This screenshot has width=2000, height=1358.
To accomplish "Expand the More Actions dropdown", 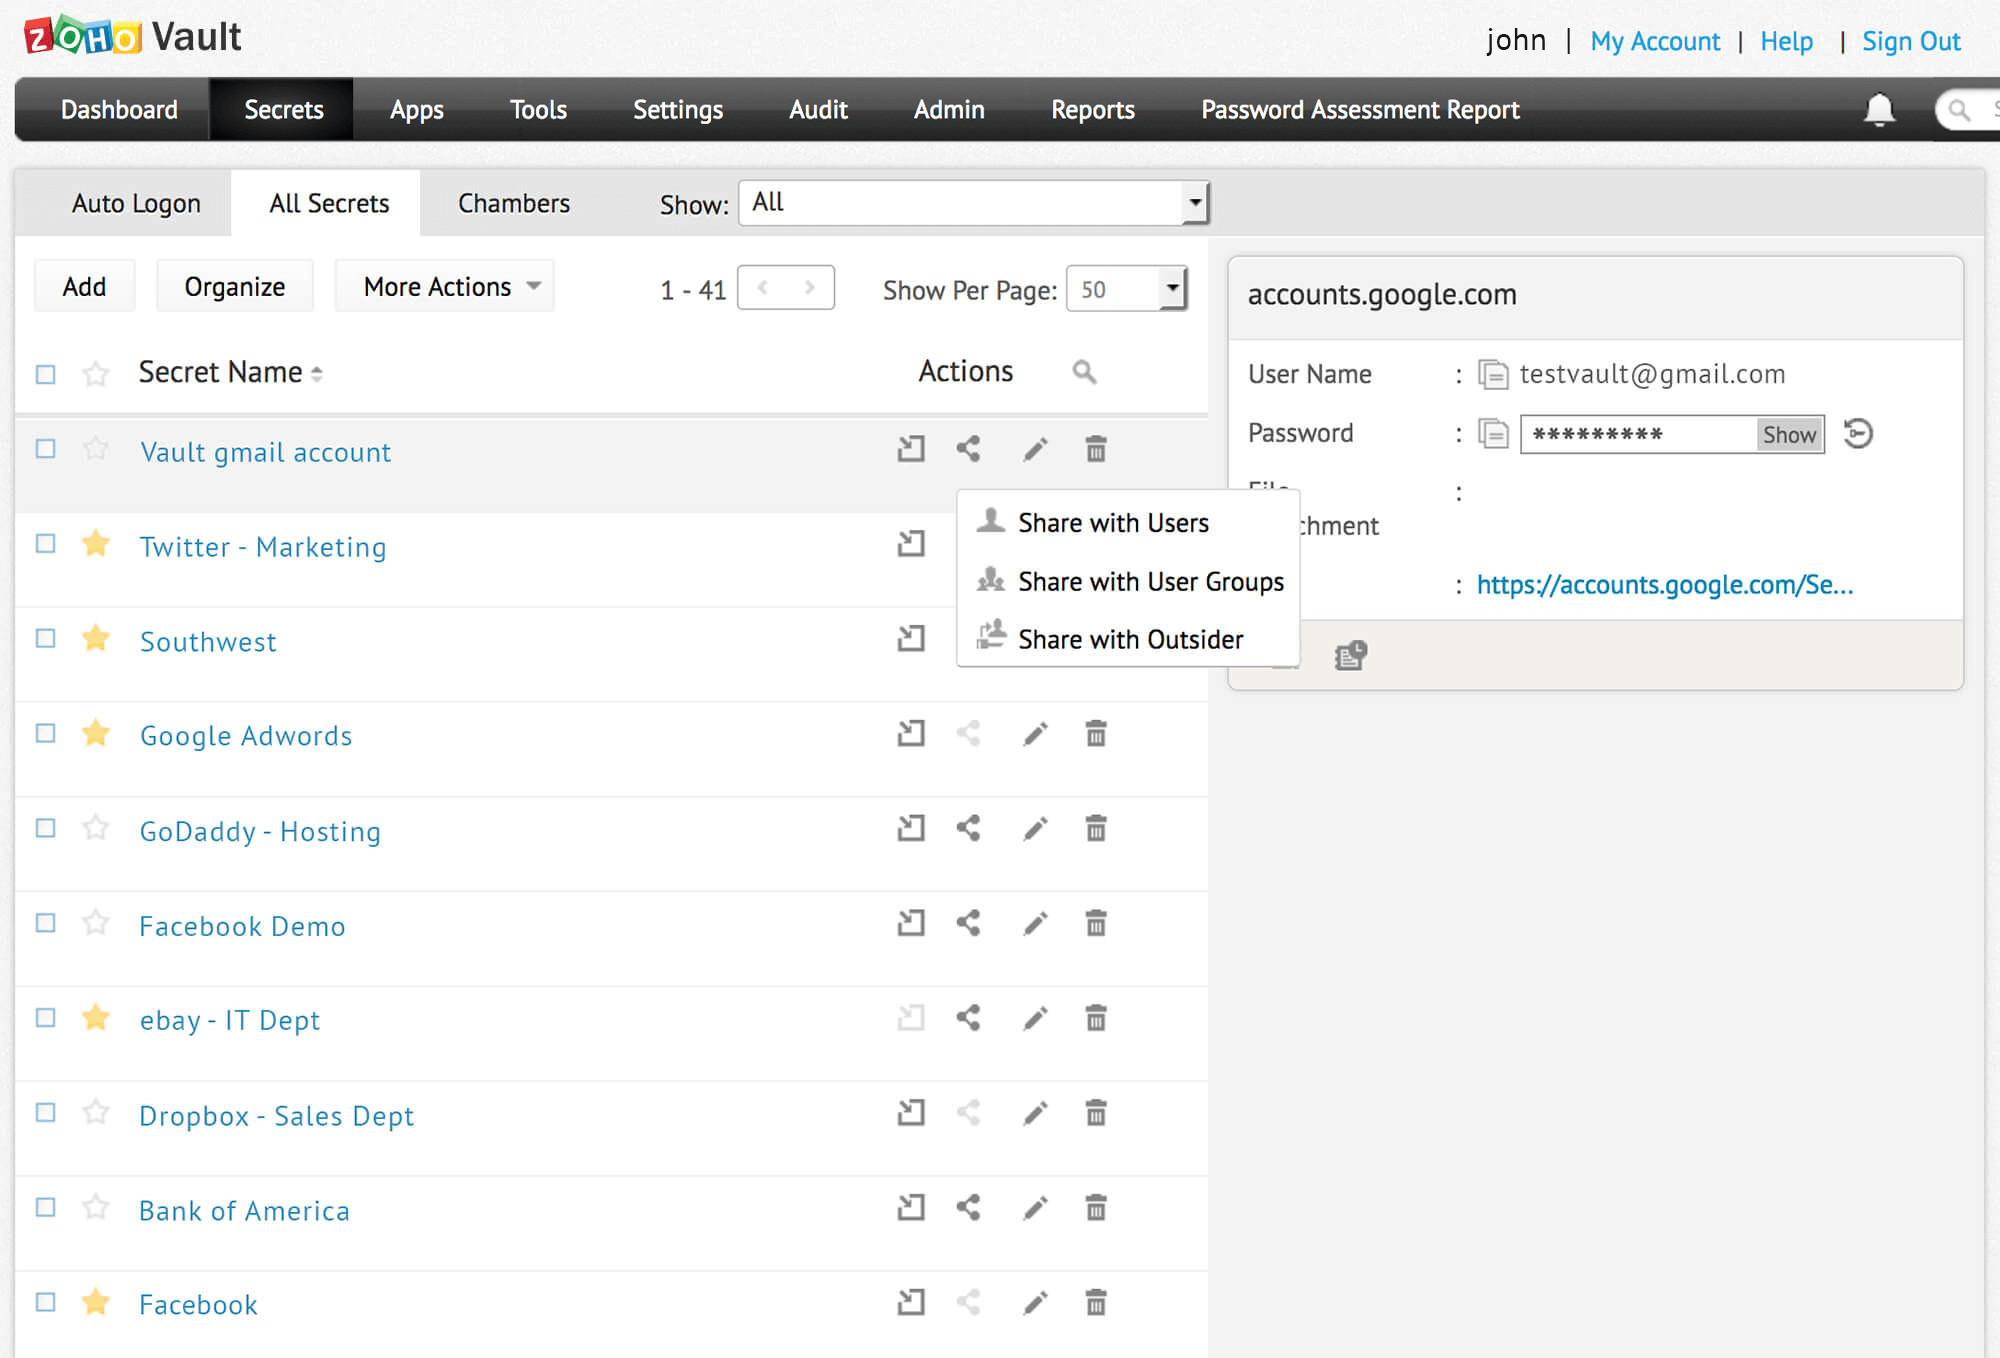I will 444,287.
